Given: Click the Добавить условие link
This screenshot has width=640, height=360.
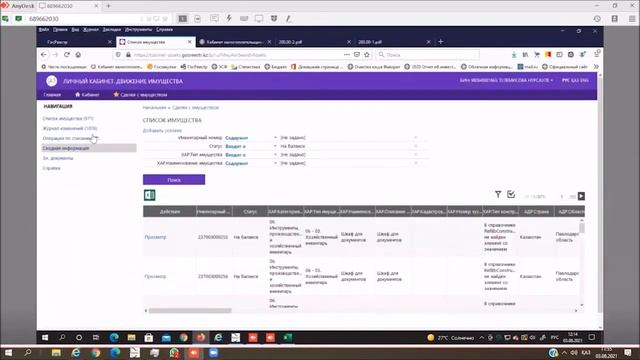Looking at the screenshot, I should pyautogui.click(x=162, y=131).
